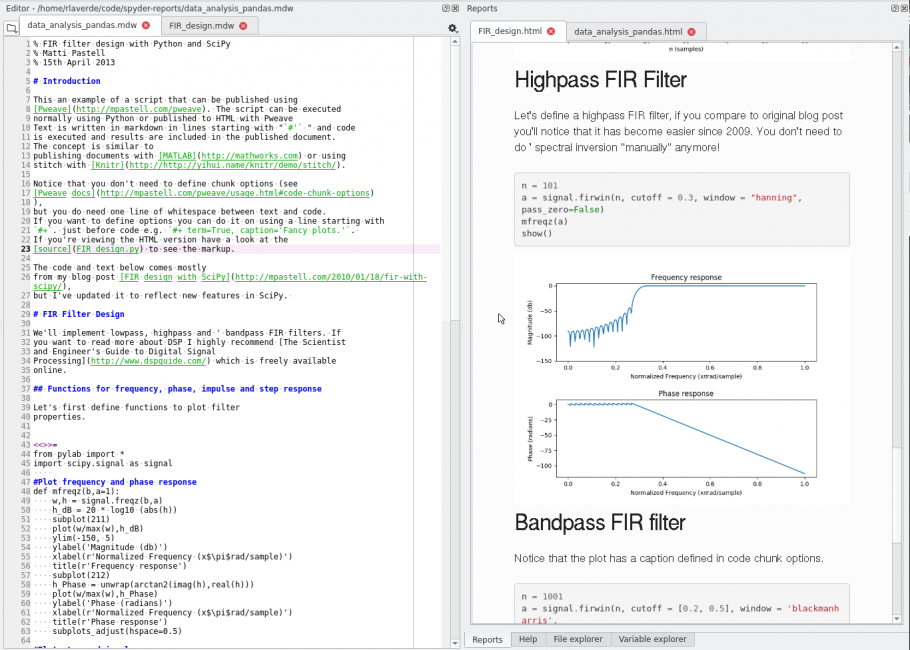Open the File explorer tab
910x650 pixels.
[577, 639]
